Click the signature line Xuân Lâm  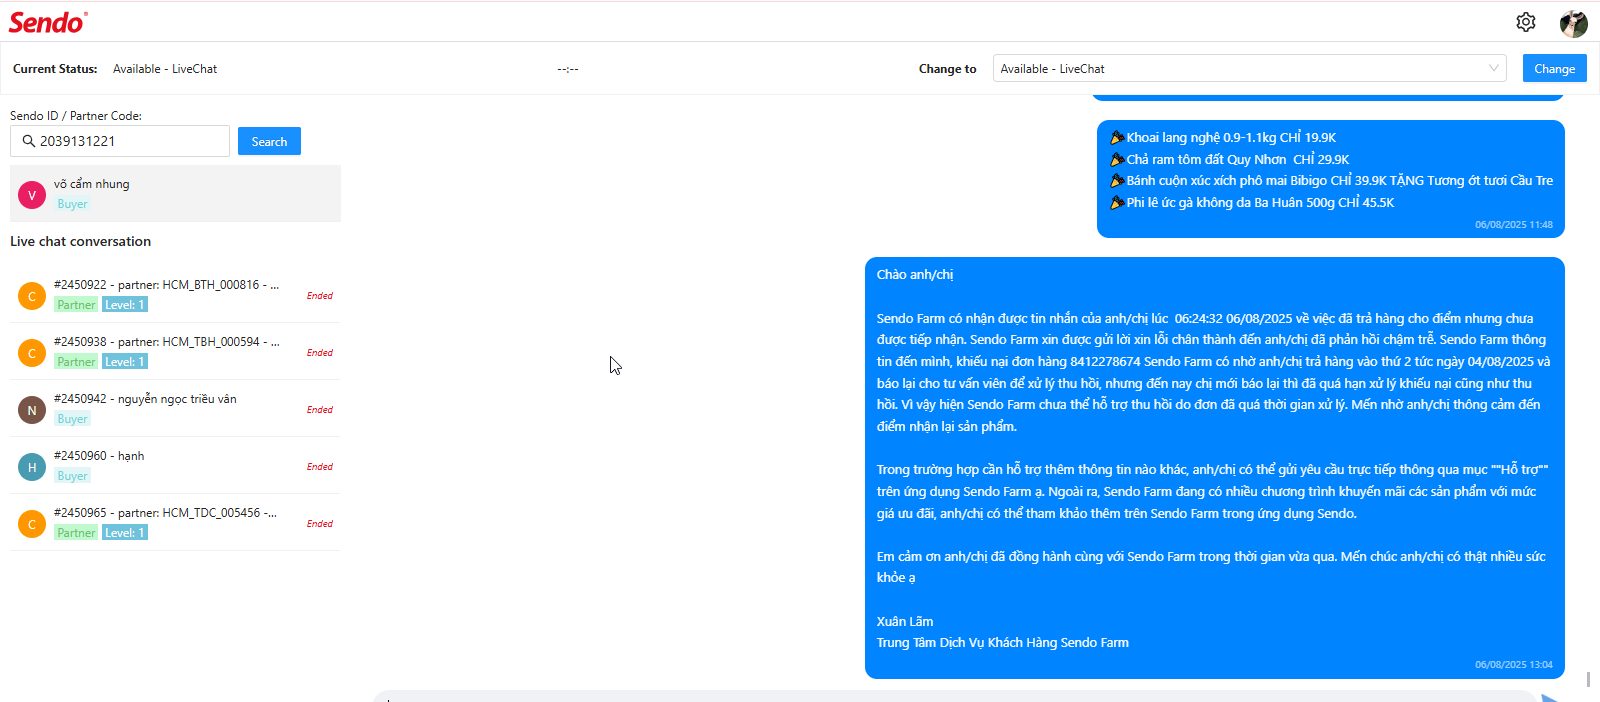[905, 621]
